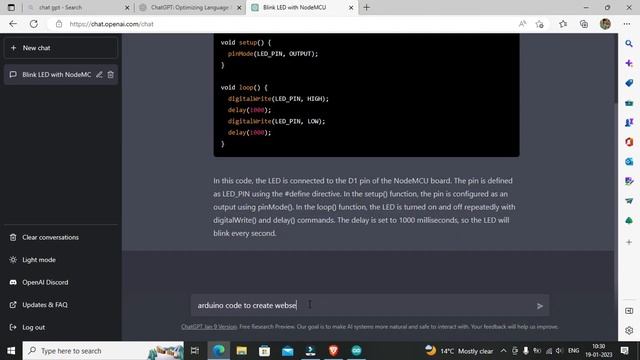Open sidebar Games icon
The height and width of the screenshot is (360, 640).
click(x=629, y=122)
